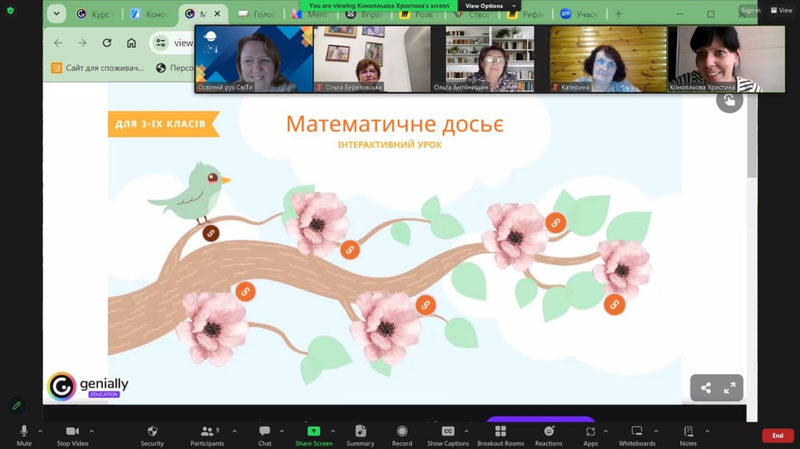Open the Chat panel

(264, 435)
